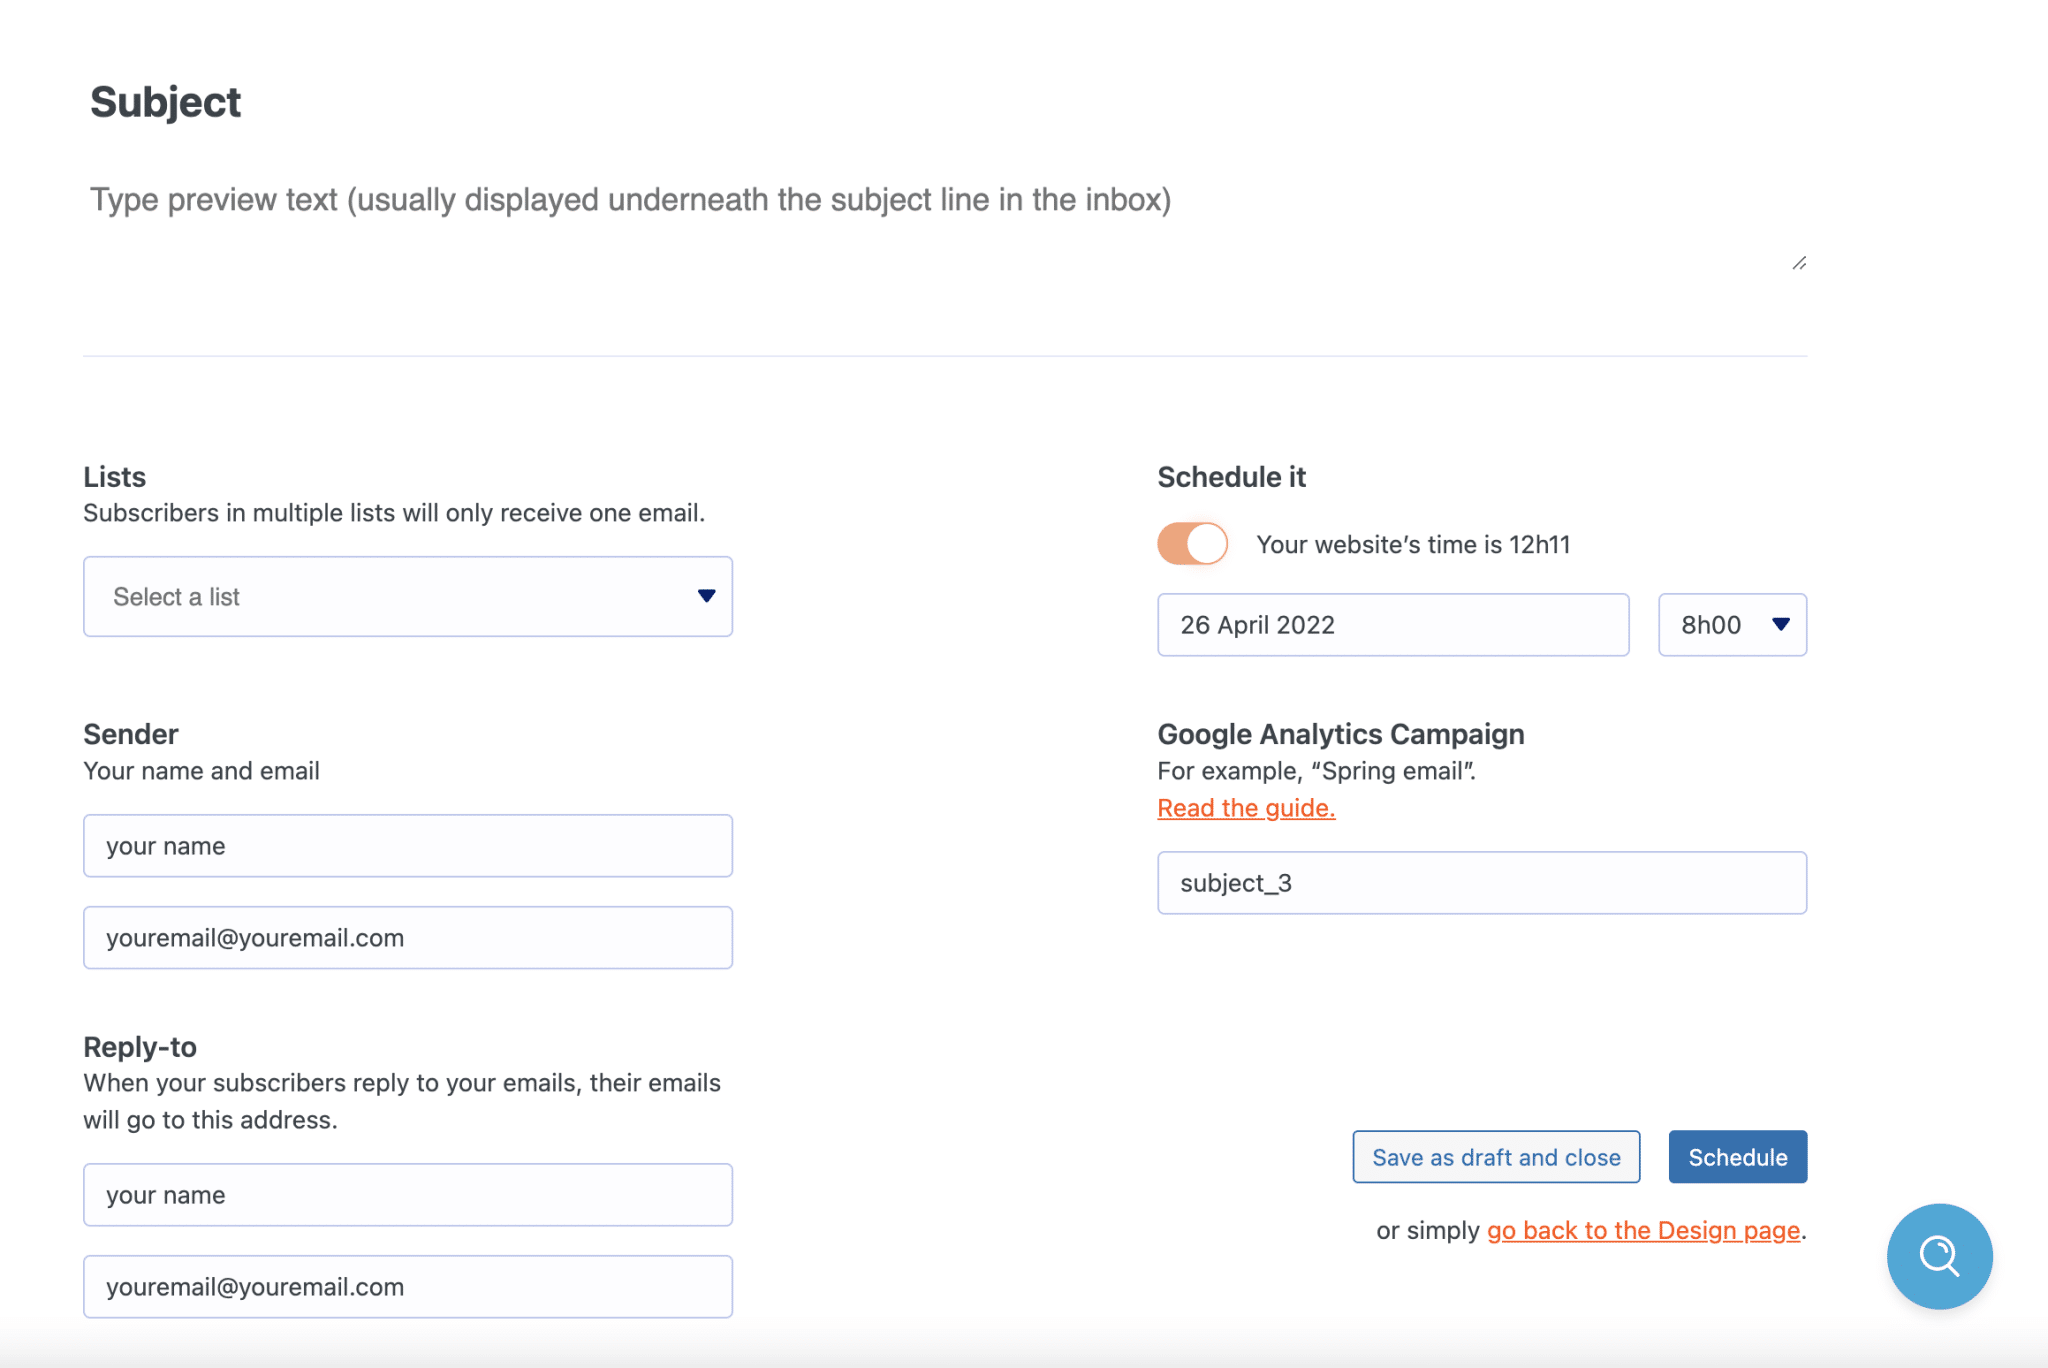Edit Google Analytics campaign field subject_3
The width and height of the screenshot is (2048, 1368).
pyautogui.click(x=1481, y=883)
